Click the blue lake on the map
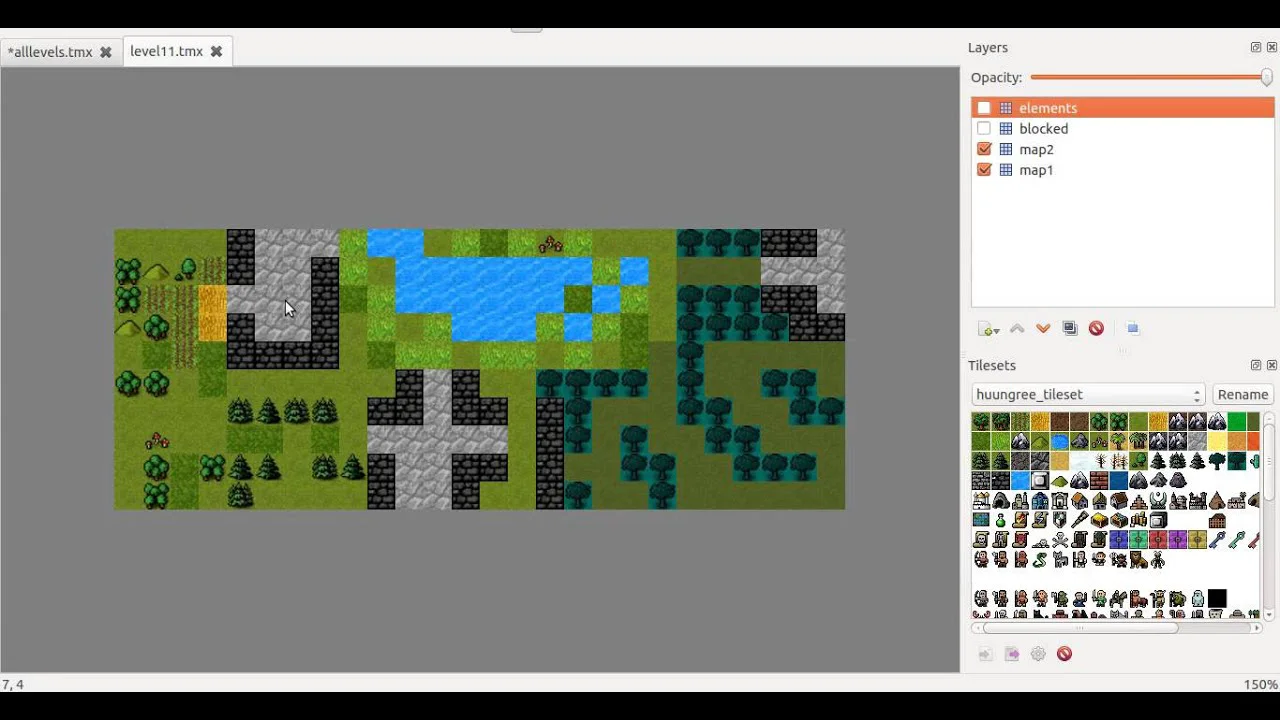 (492, 287)
